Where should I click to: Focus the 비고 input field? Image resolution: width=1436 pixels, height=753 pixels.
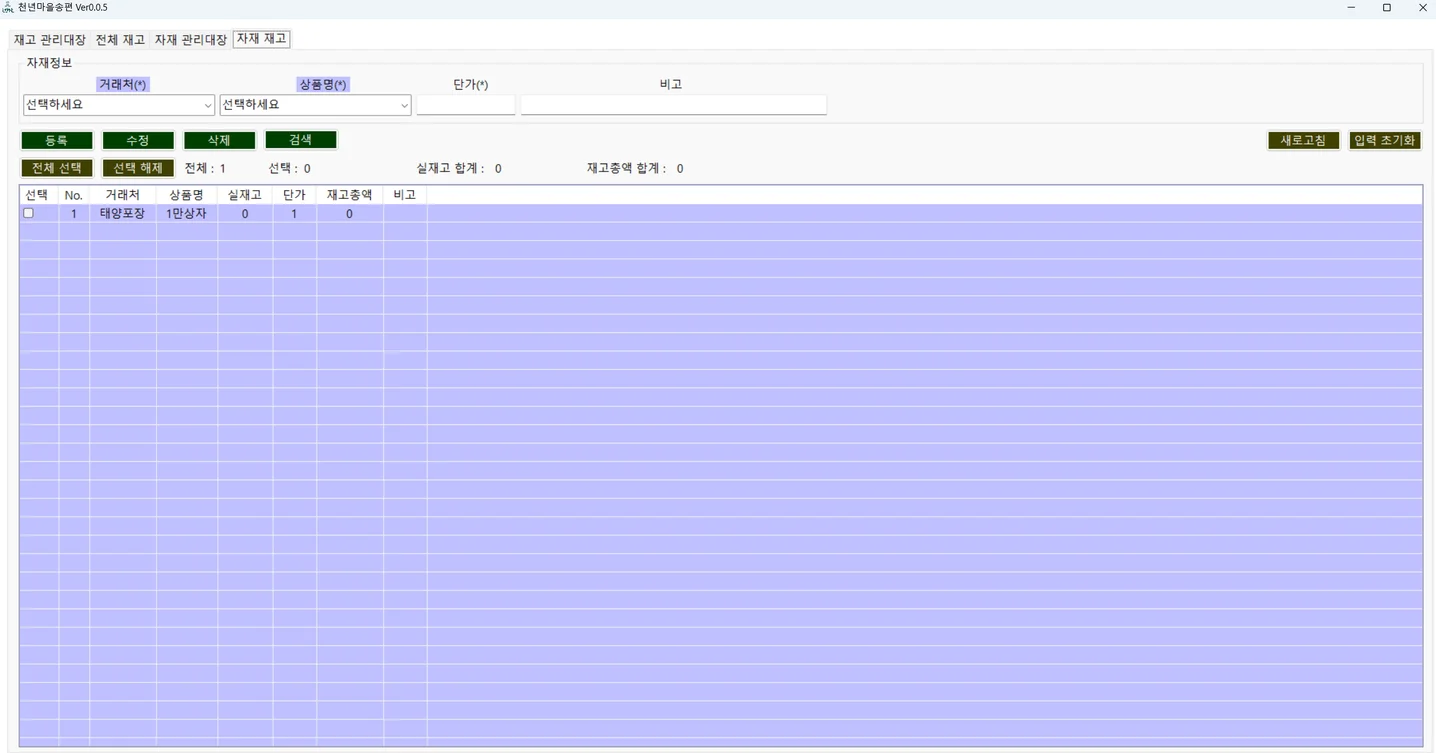click(x=674, y=105)
